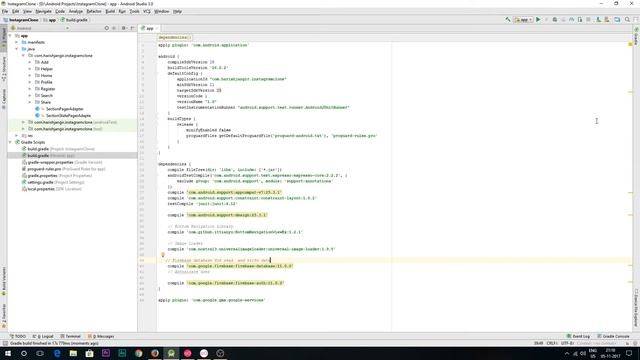This screenshot has height=360, width=640.
Task: Click the Debug app bug icon
Action: pyautogui.click(x=555, y=20)
